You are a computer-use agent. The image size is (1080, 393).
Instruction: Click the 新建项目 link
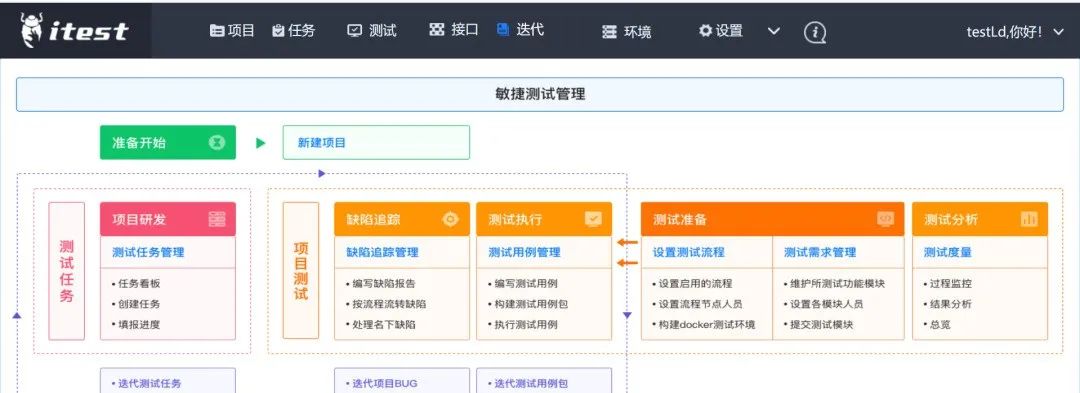(x=322, y=142)
